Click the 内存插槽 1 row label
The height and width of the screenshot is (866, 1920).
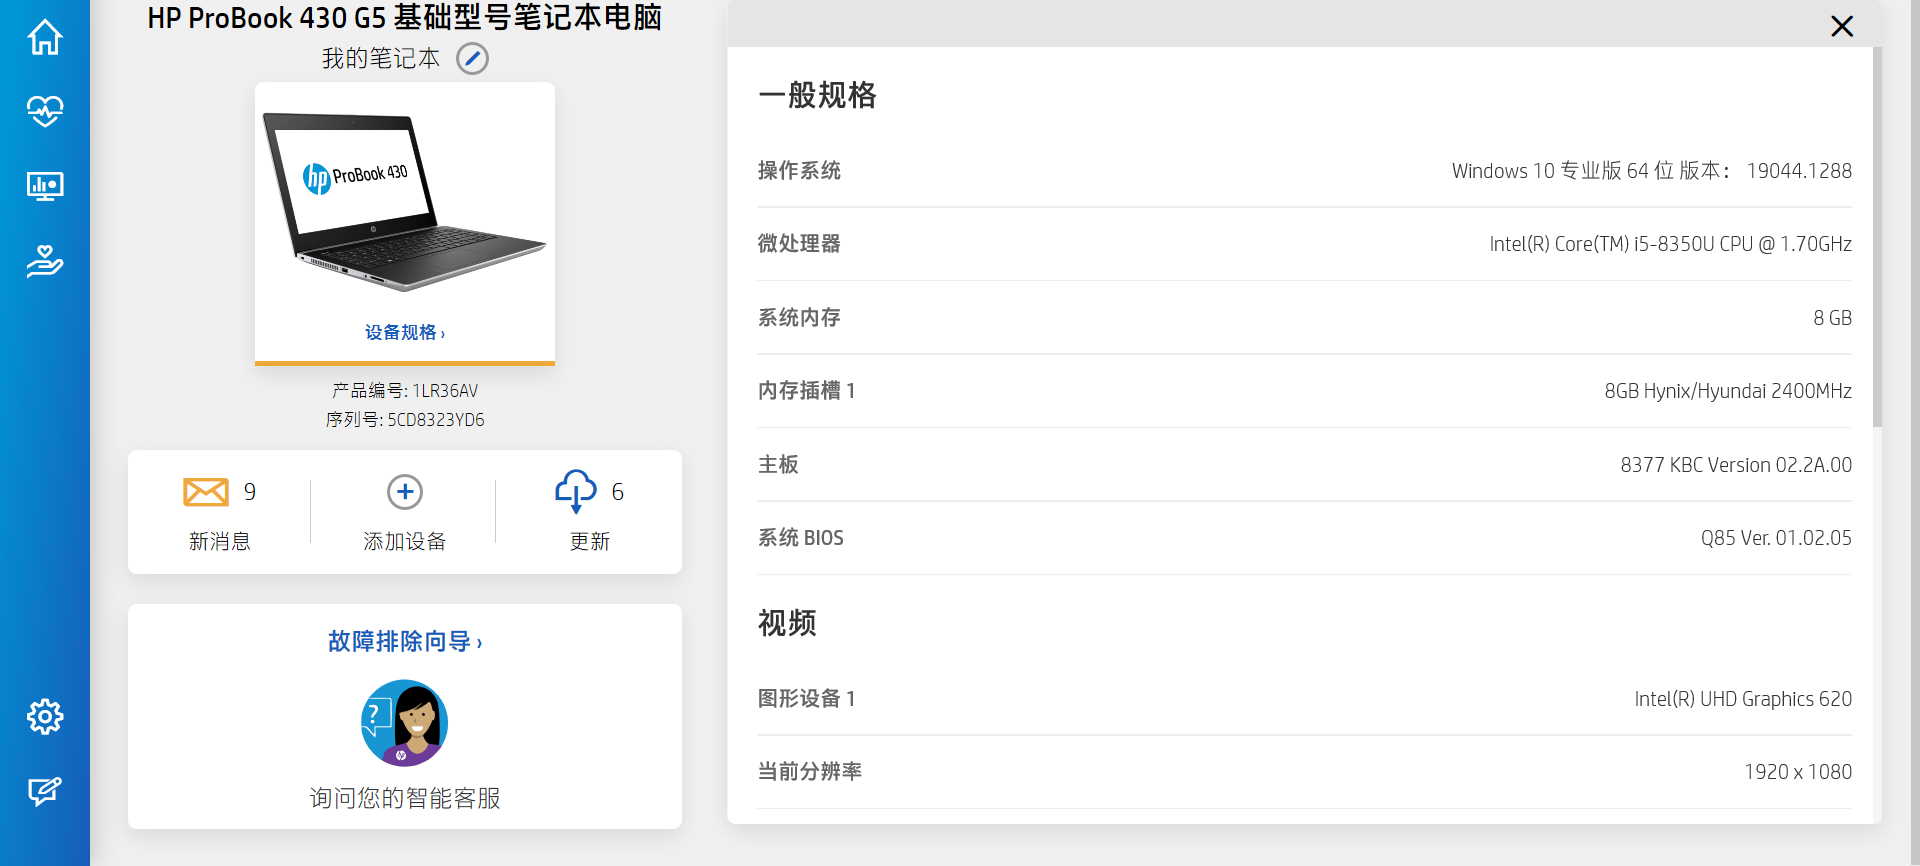(806, 391)
